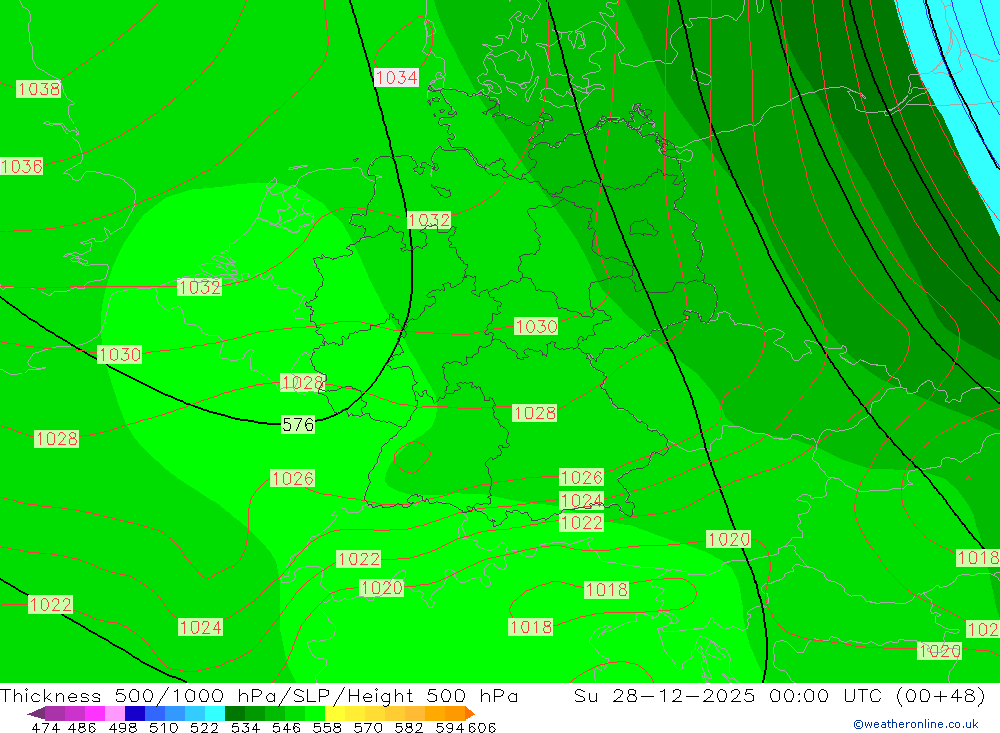Pick the cyan legend swatch
Viewport: 1000px width, 733px height.
tap(215, 713)
